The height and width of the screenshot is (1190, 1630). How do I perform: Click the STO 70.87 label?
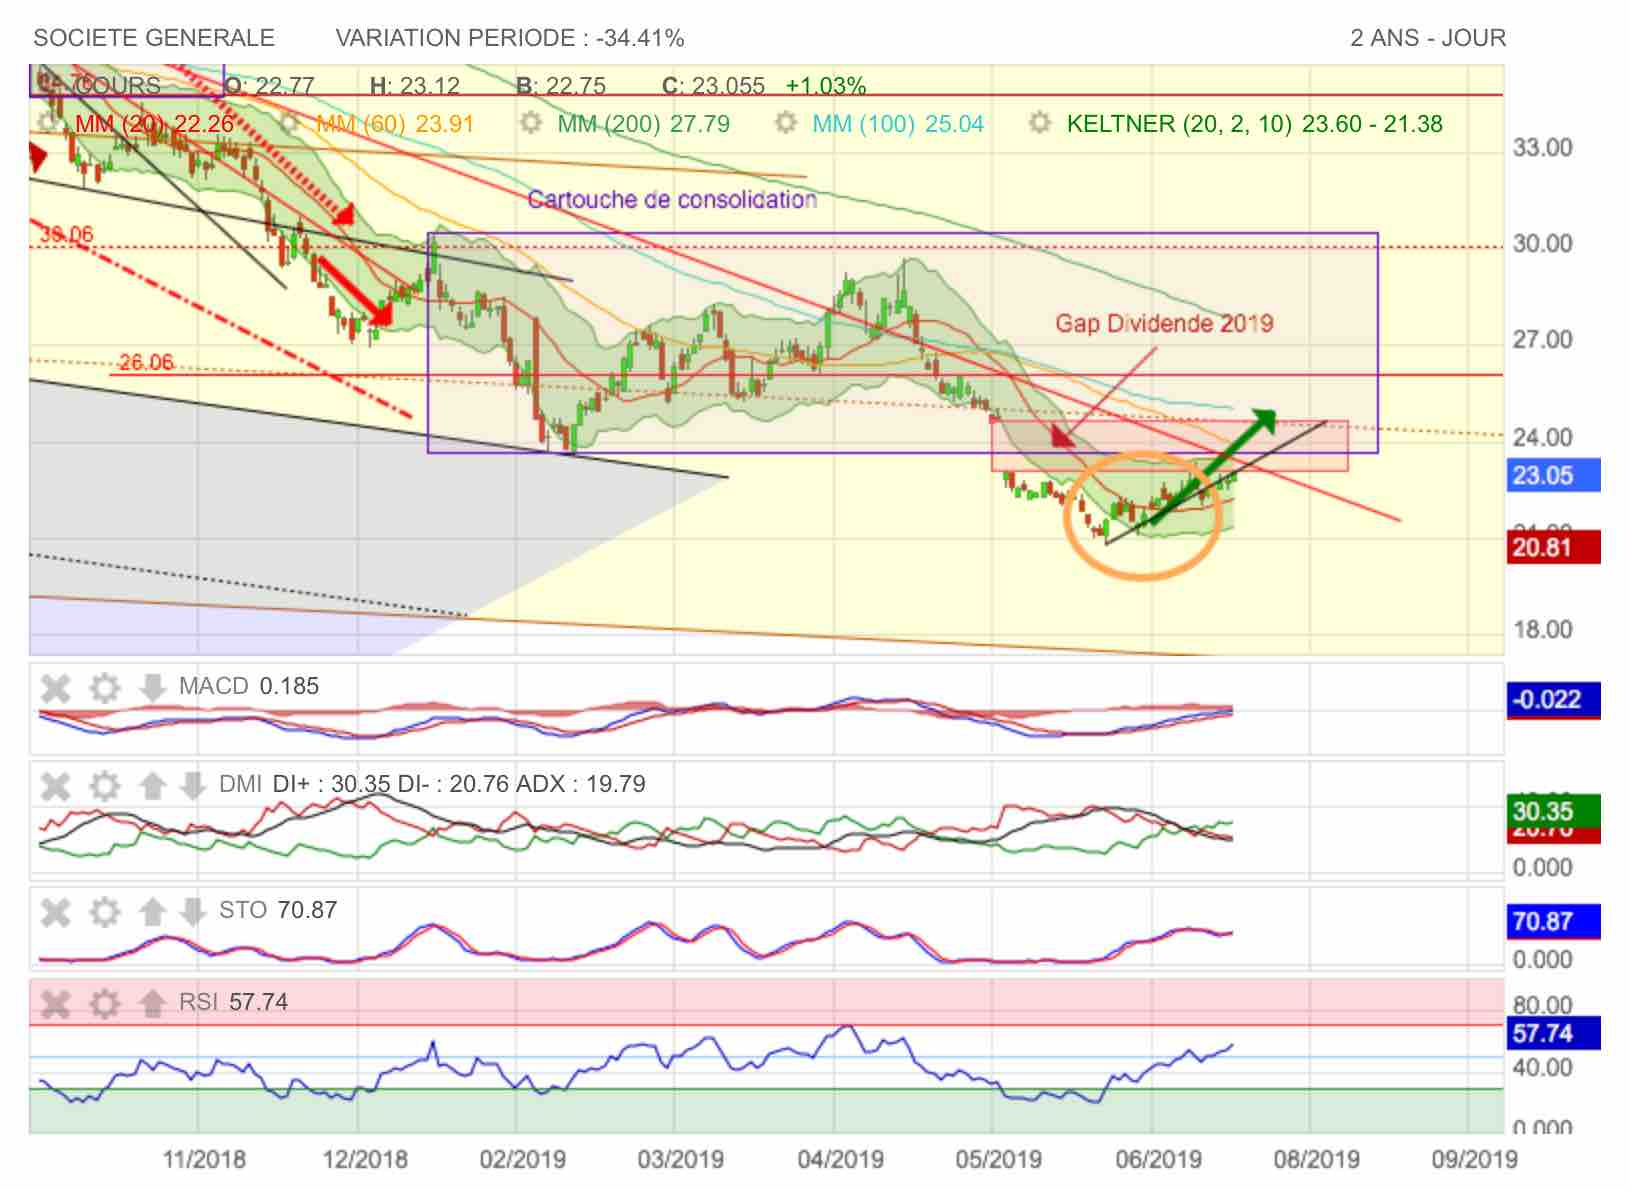coord(278,910)
